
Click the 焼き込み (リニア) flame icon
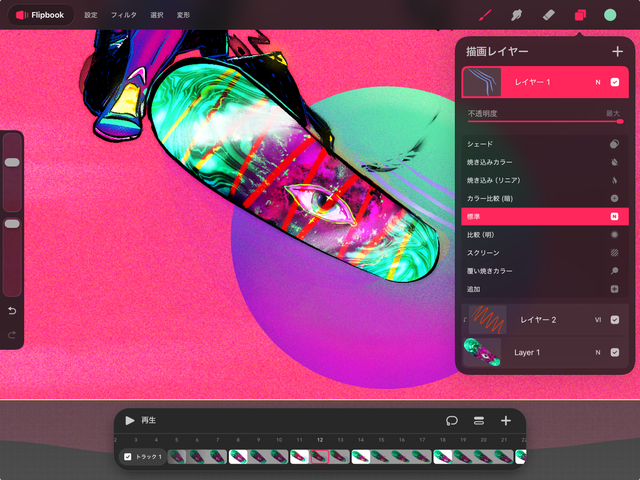(x=614, y=180)
